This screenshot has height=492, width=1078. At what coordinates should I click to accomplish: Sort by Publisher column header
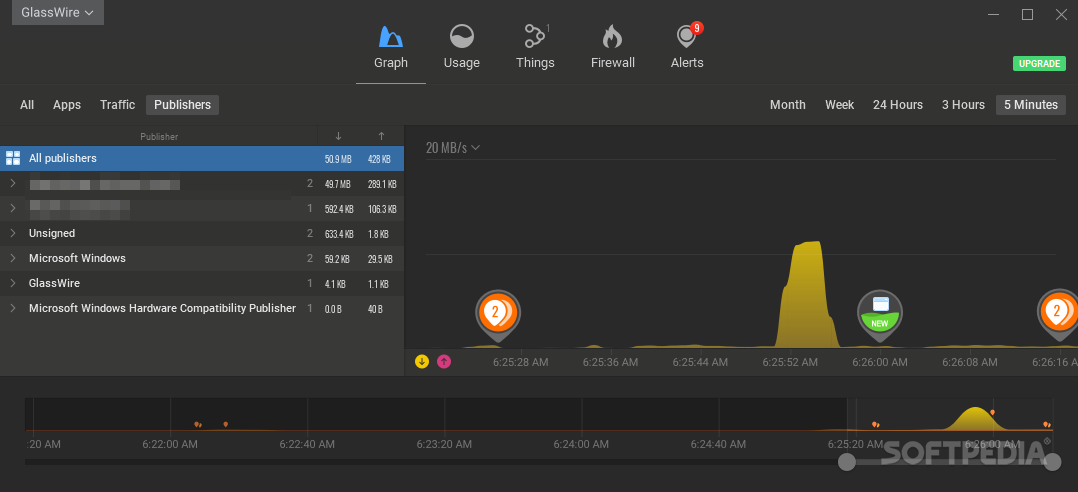159,137
